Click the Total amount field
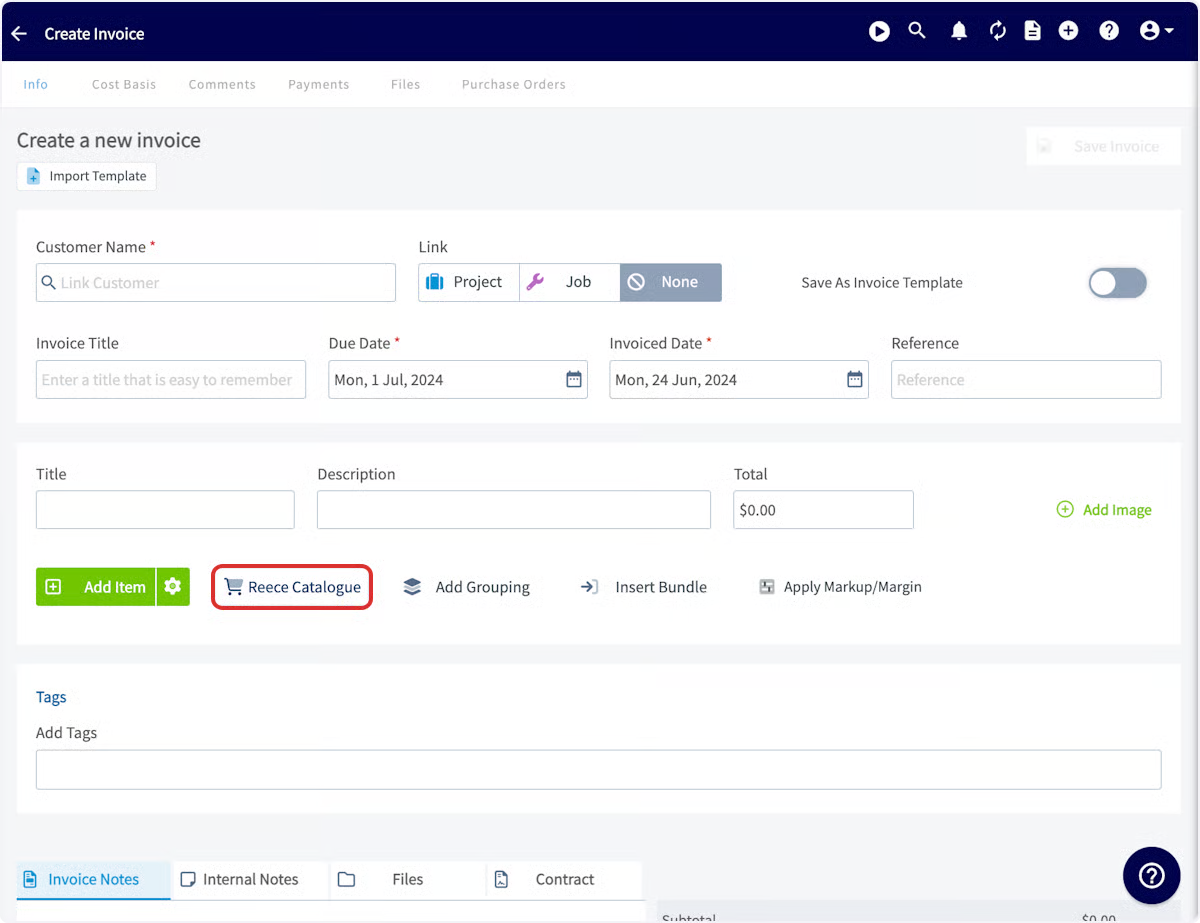1200x923 pixels. click(823, 510)
